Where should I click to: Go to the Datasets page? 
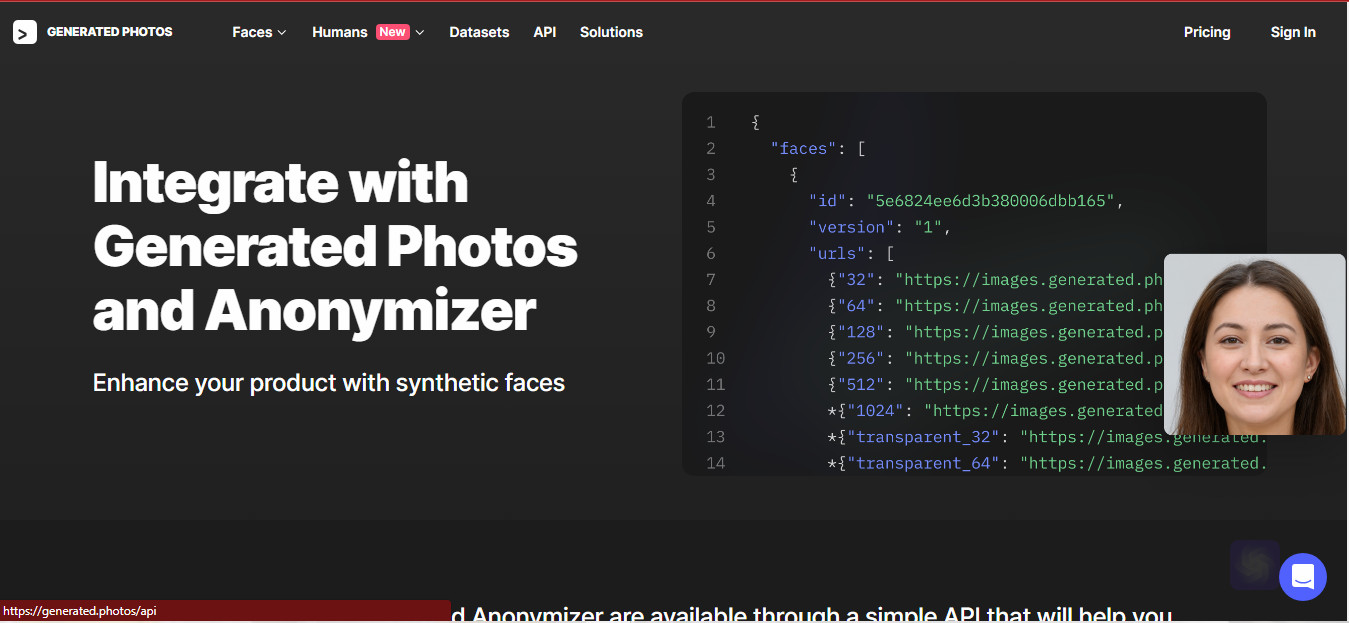point(479,32)
